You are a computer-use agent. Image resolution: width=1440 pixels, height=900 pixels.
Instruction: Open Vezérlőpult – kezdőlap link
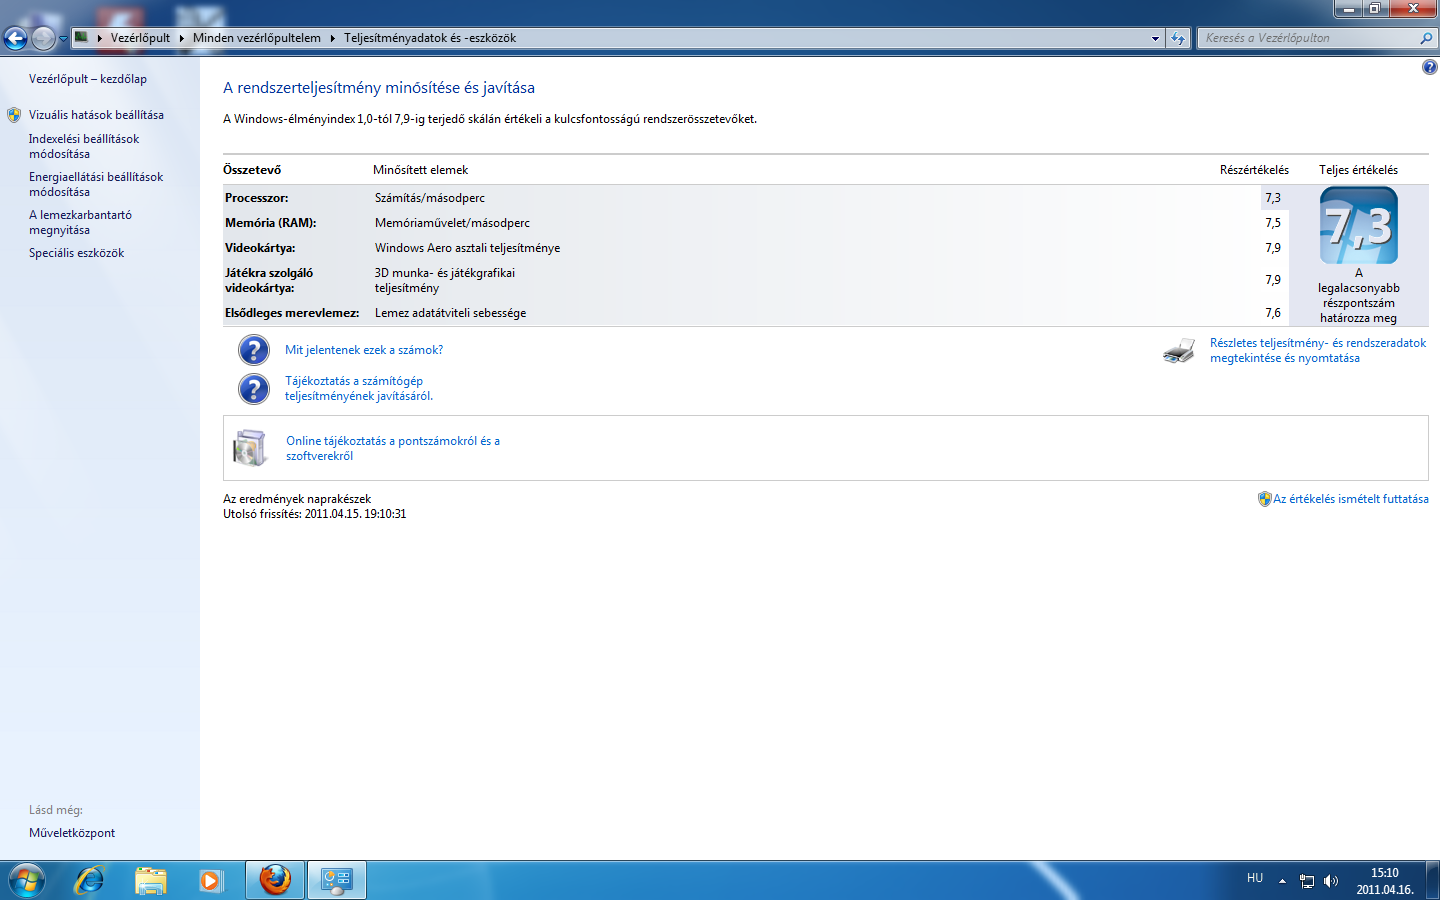[88, 79]
